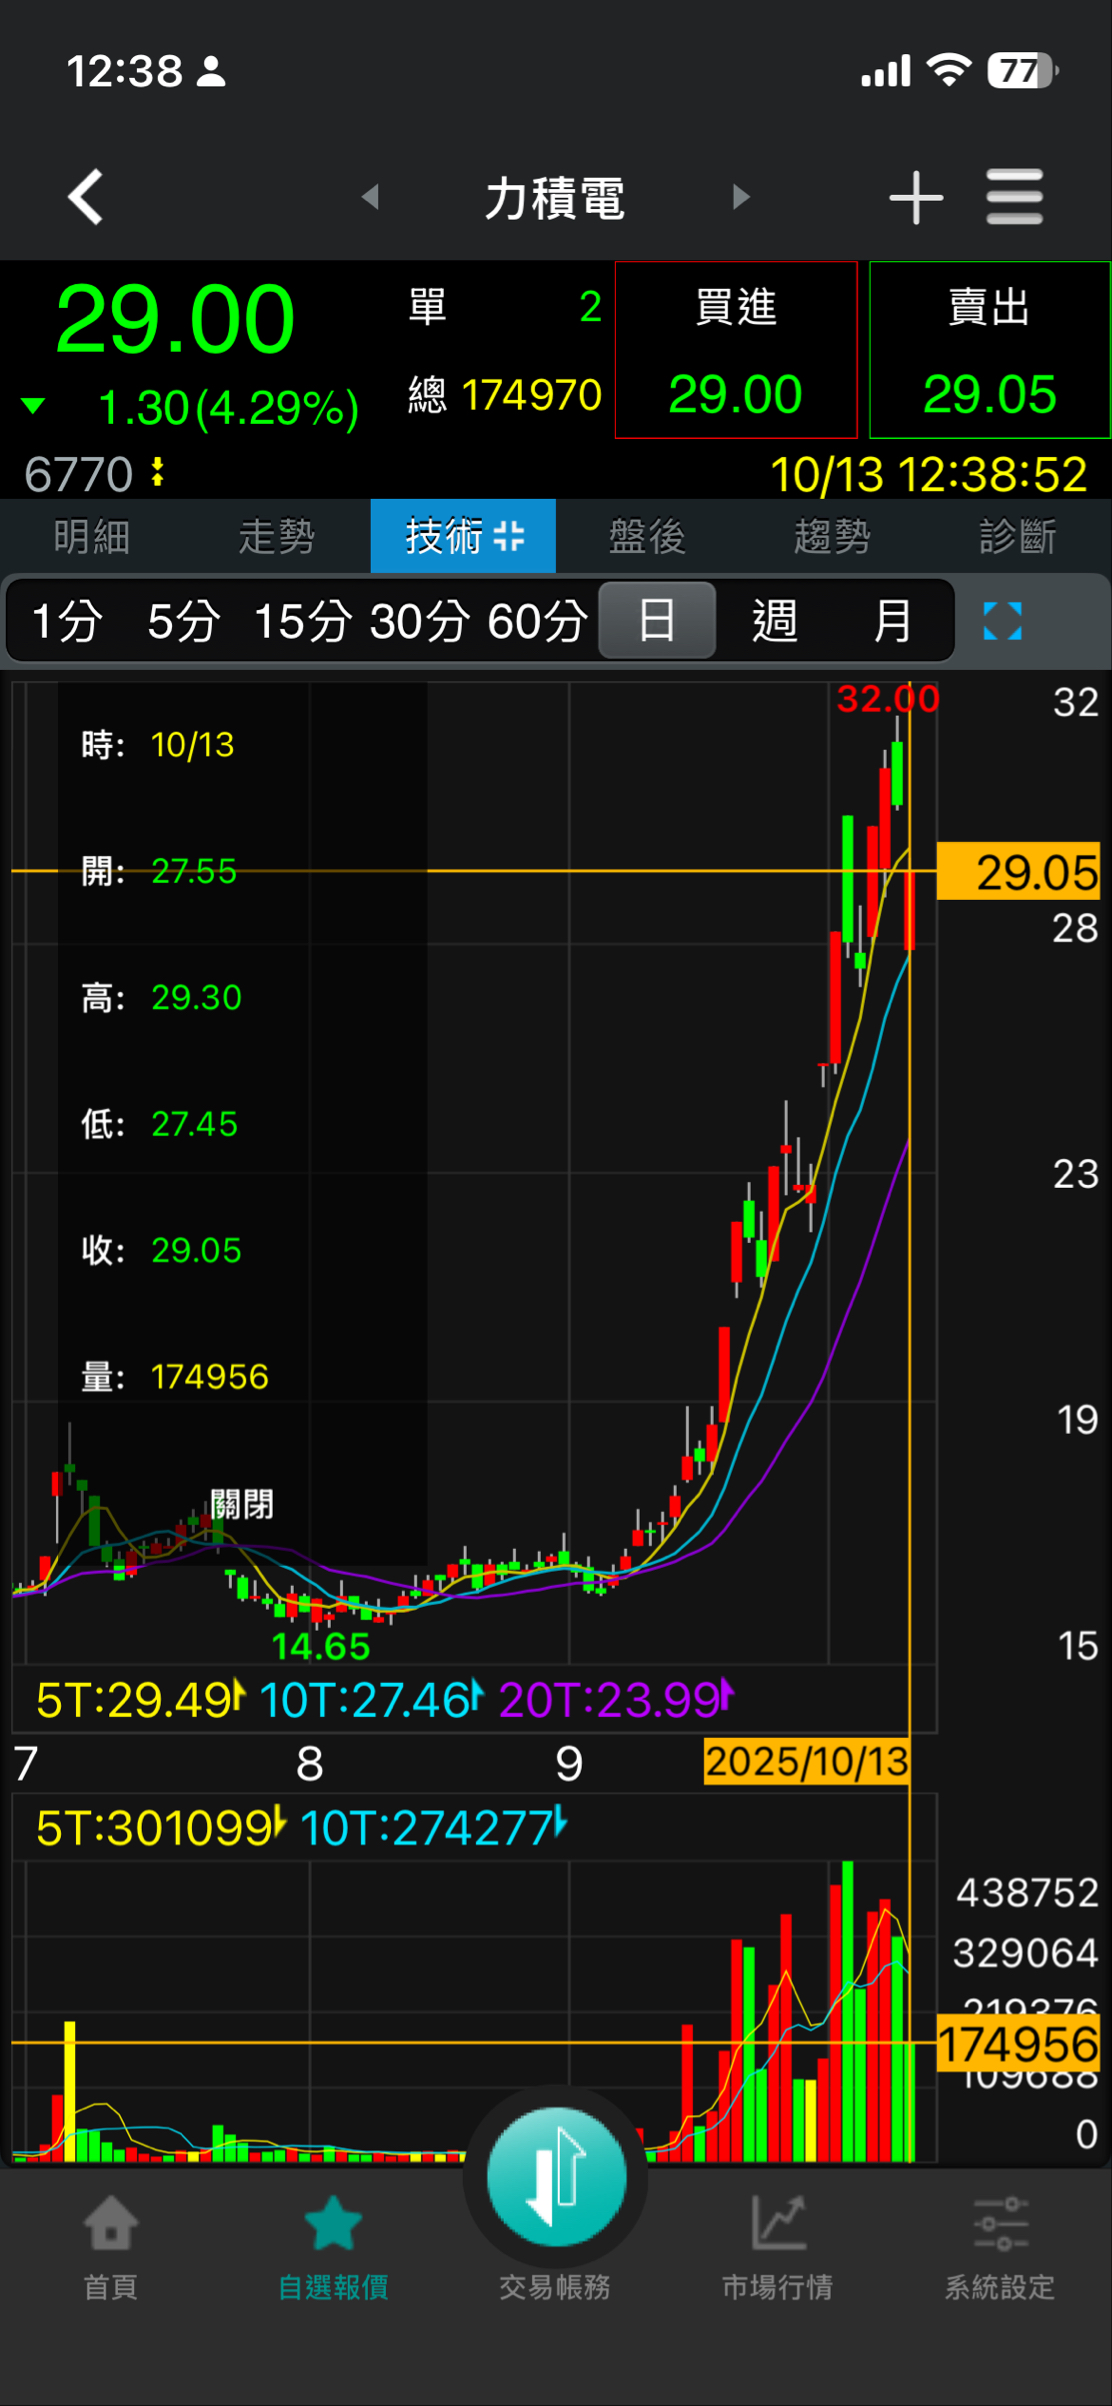
Task: Tap the volume 10T:274277 label
Action: tap(427, 1828)
